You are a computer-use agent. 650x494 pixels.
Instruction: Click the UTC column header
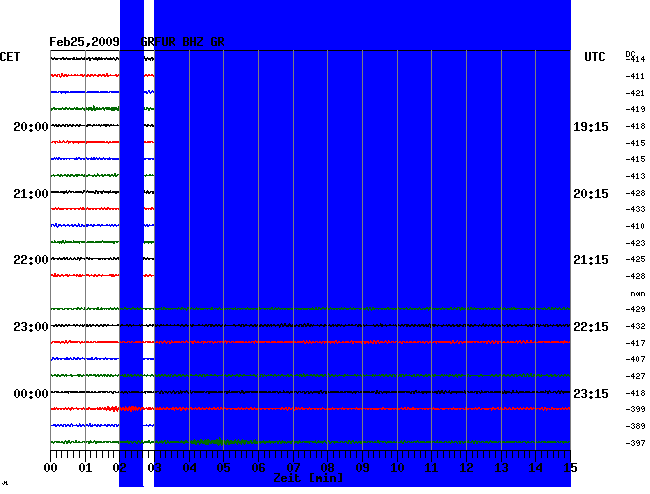coord(594,57)
